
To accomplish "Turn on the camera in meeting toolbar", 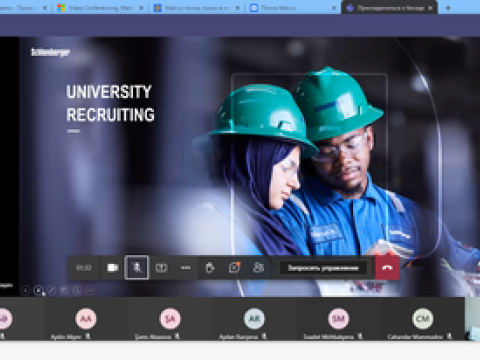I will coord(112,268).
